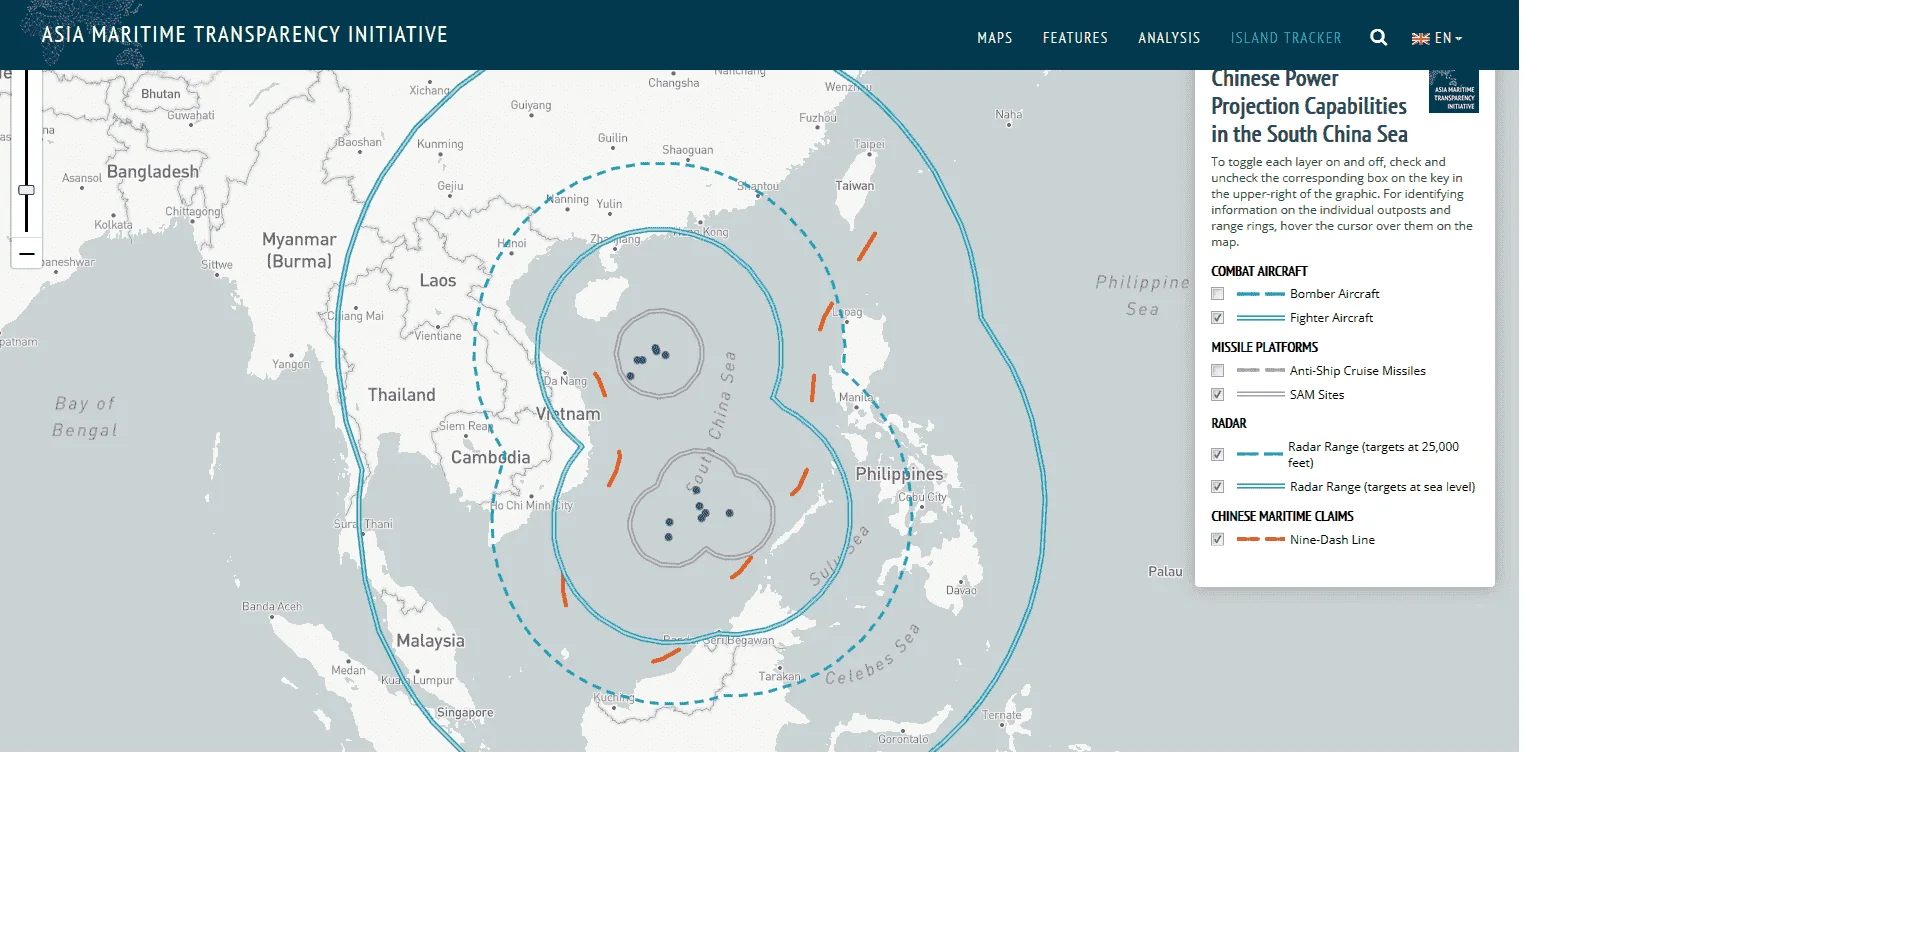Click the Laos label on the map
The width and height of the screenshot is (1920, 940).
(438, 281)
